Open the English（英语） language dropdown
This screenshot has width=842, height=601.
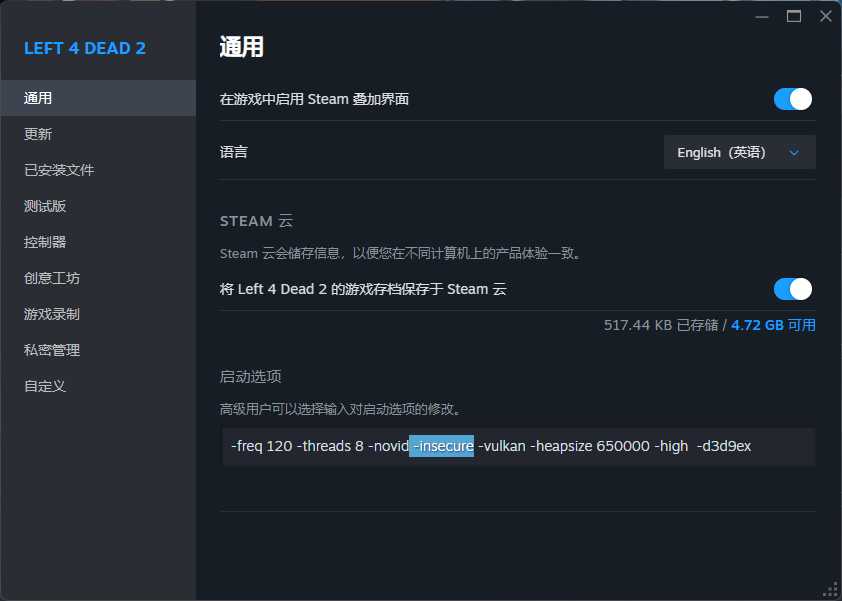pos(739,153)
